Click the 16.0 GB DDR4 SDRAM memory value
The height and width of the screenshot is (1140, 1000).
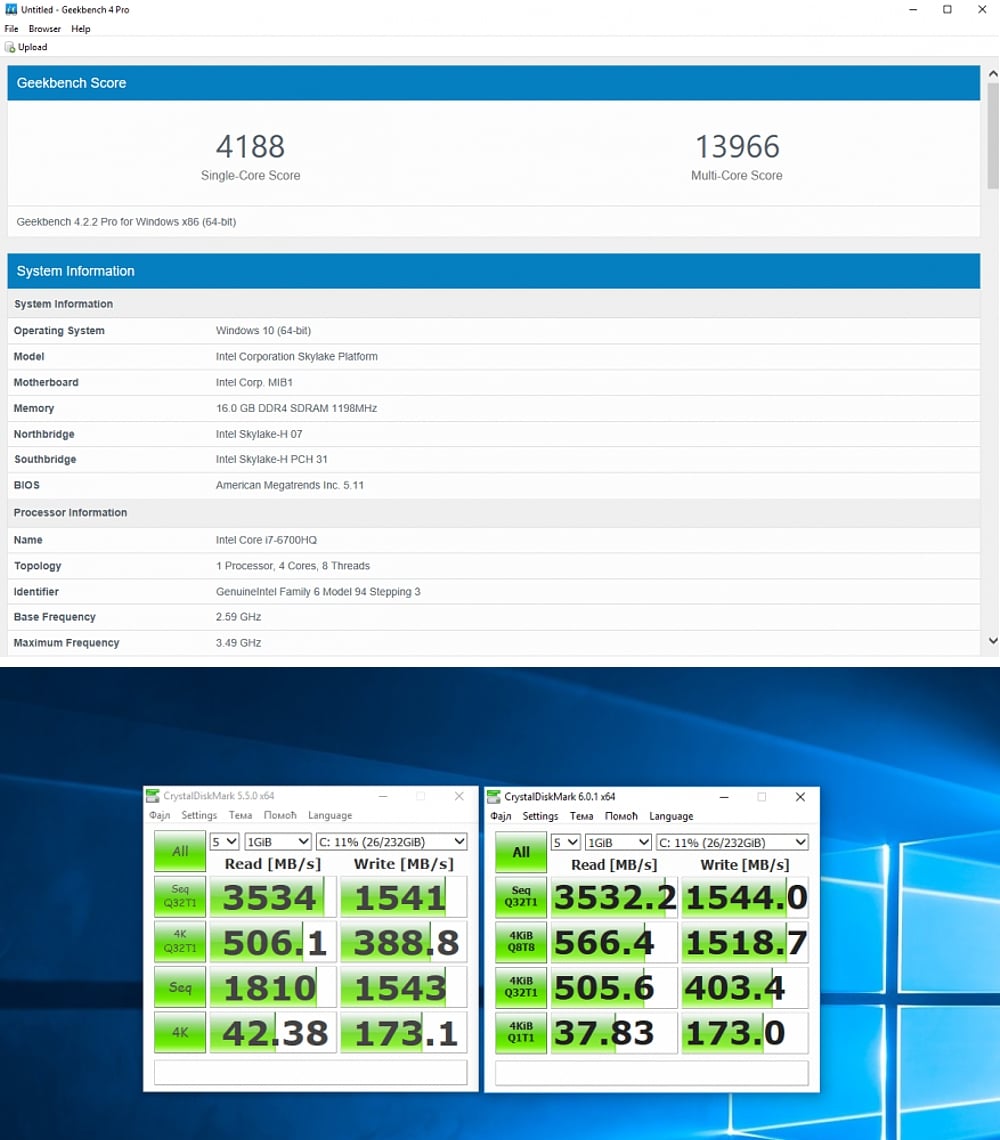pyautogui.click(x=296, y=409)
